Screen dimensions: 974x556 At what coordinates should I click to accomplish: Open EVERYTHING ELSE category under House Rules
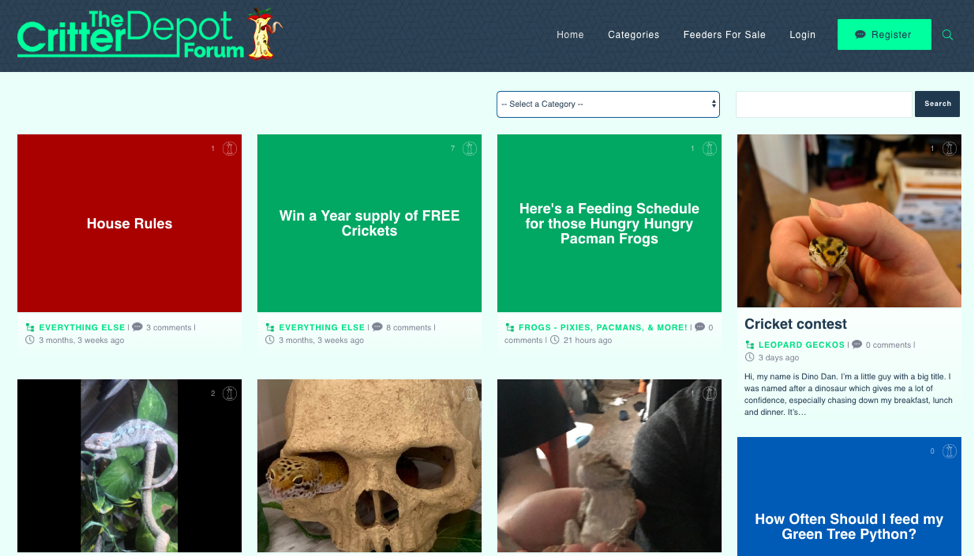pyautogui.click(x=82, y=327)
